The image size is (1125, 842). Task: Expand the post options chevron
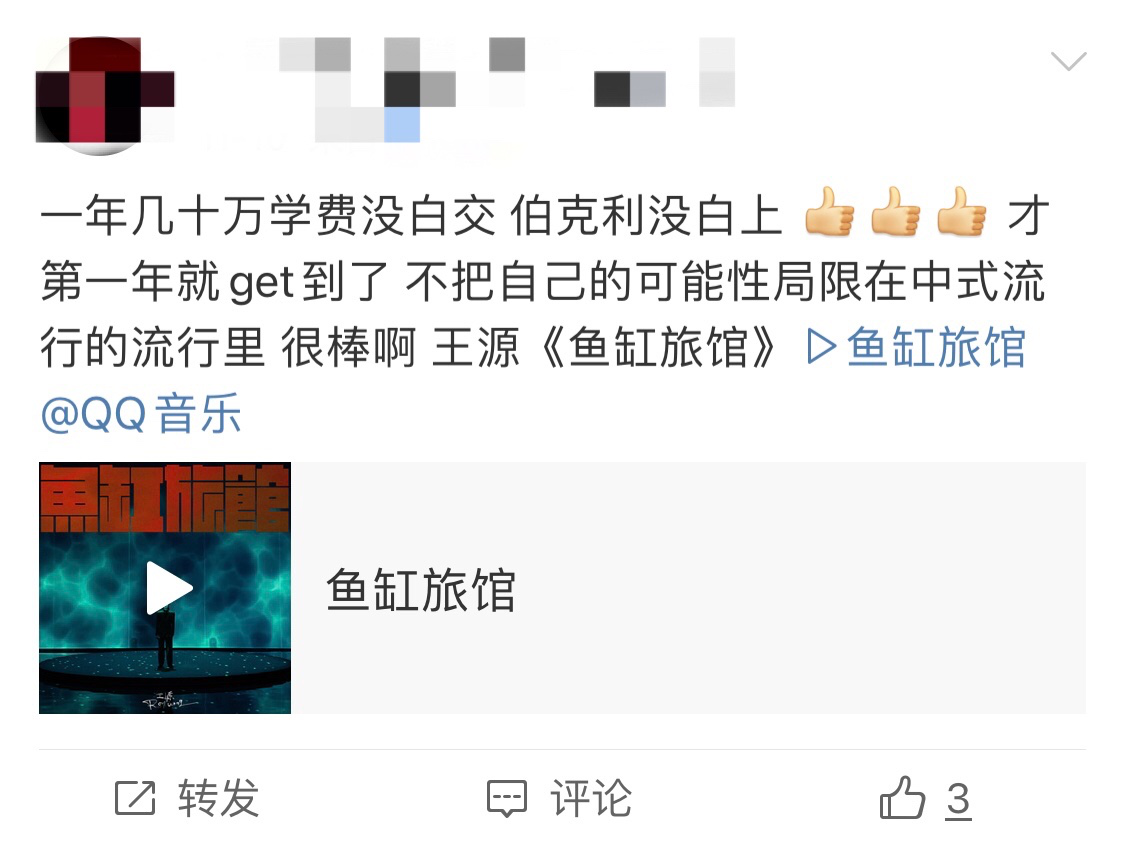click(x=1068, y=61)
